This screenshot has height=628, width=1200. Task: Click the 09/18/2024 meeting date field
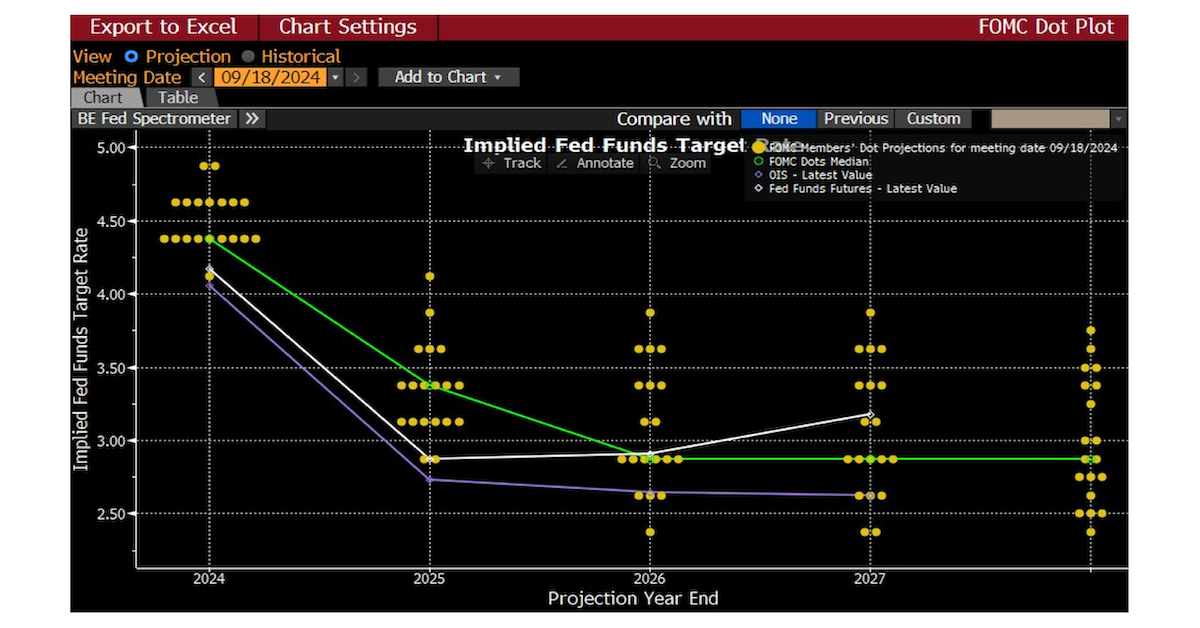pos(270,77)
